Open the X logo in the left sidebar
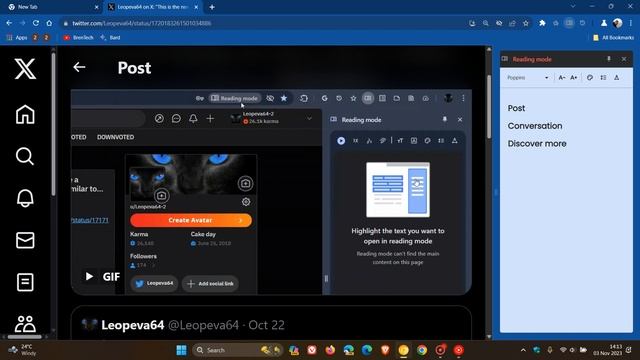The height and width of the screenshot is (360, 640). point(25,69)
